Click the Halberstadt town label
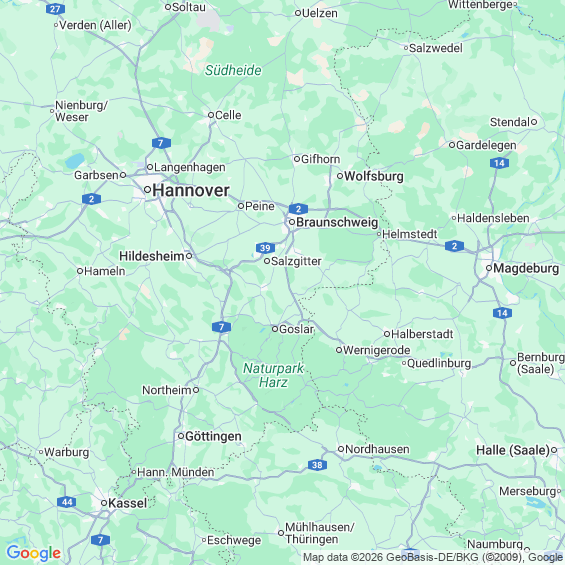Viewport: 565px width, 565px height. click(422, 334)
